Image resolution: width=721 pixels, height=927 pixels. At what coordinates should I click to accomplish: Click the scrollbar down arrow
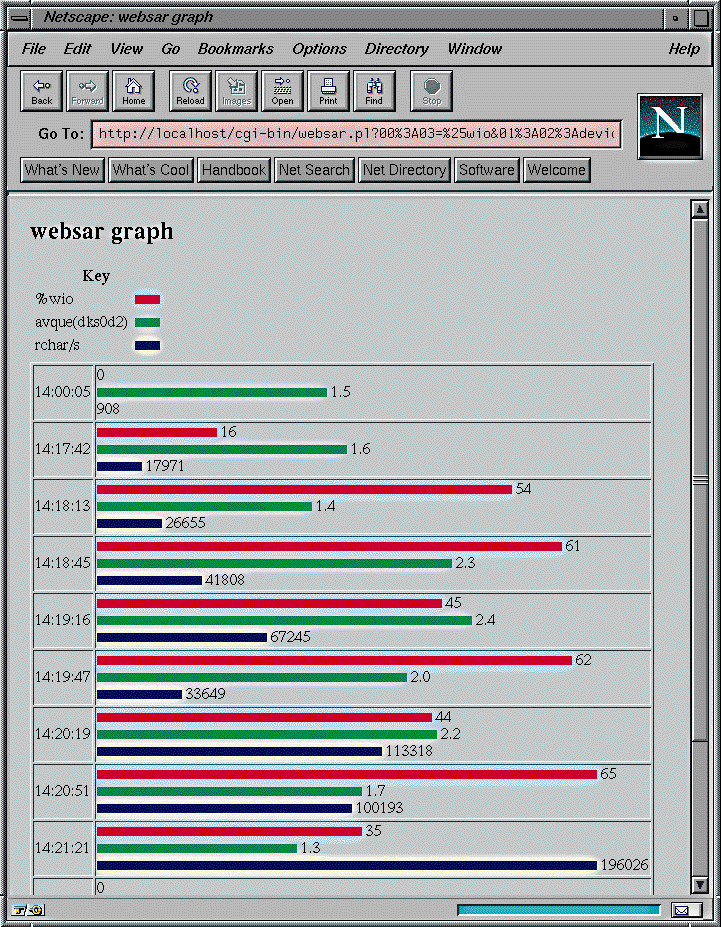(x=699, y=885)
